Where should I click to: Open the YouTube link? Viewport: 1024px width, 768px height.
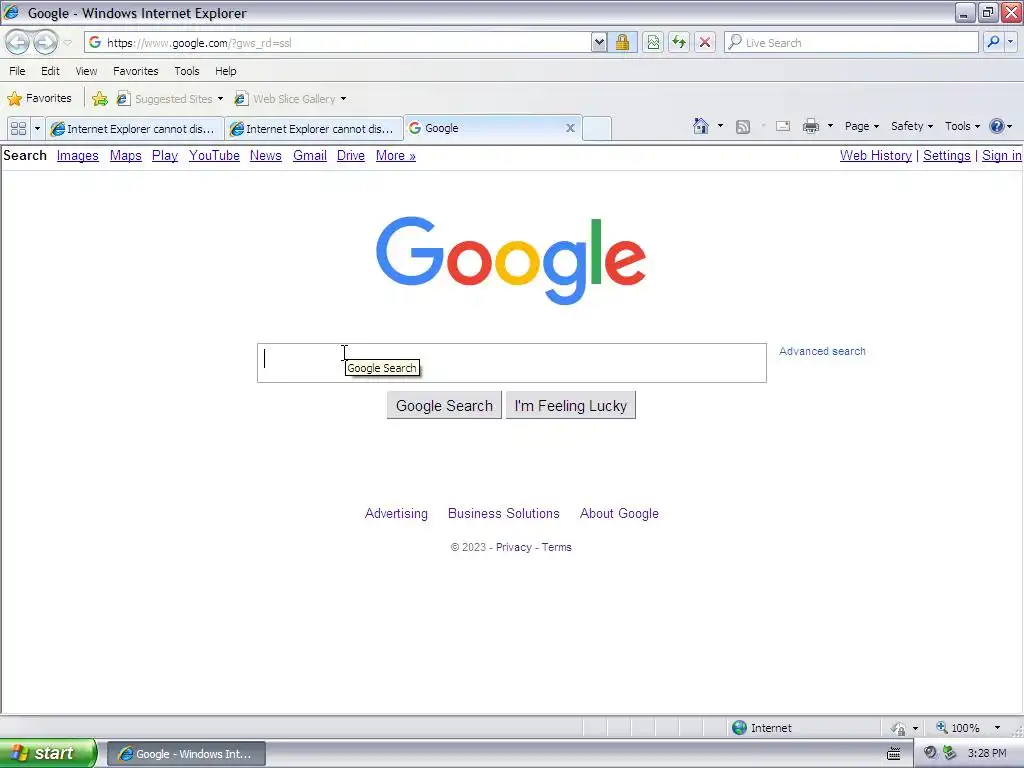tap(214, 155)
